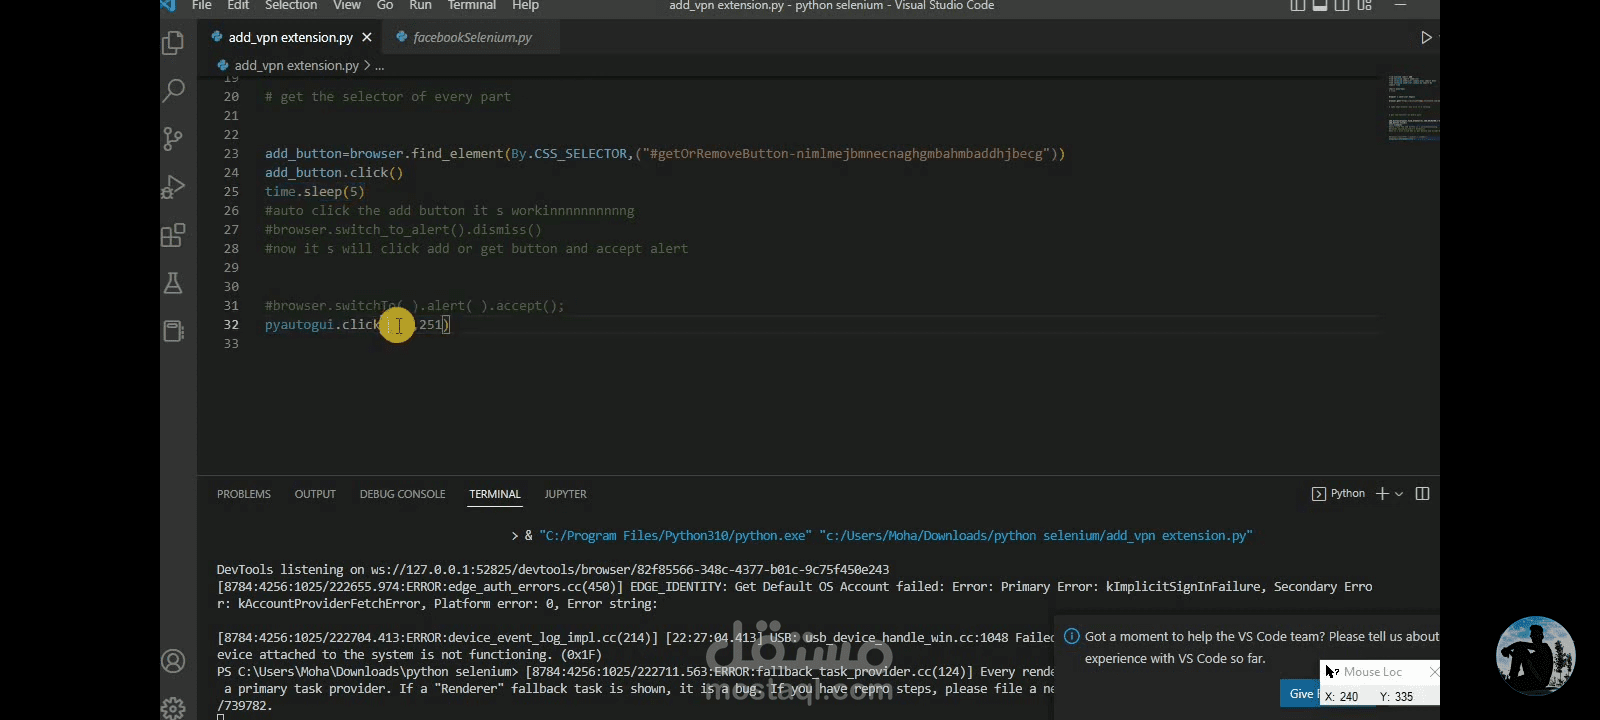Image resolution: width=1600 pixels, height=720 pixels.
Task: Open the File menu
Action: coord(202,5)
